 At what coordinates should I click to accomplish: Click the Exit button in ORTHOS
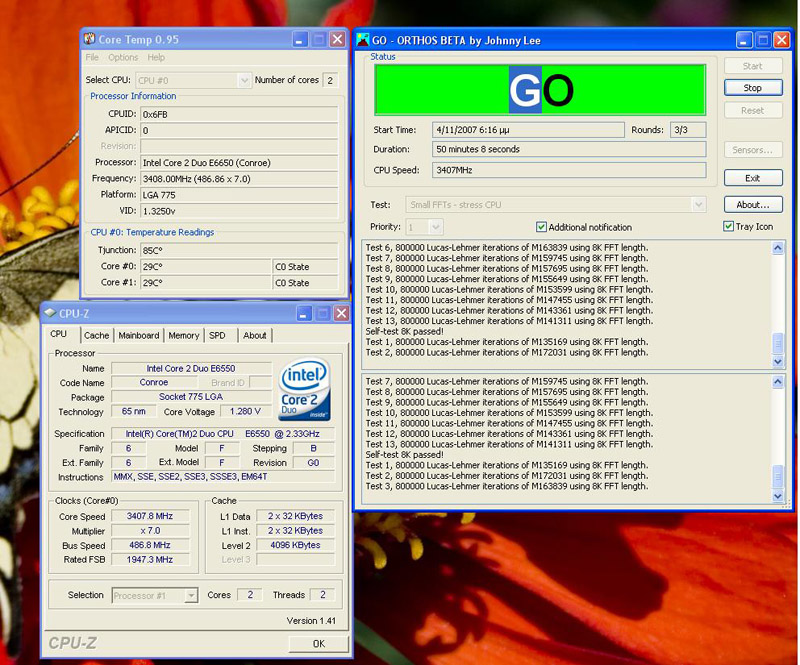click(753, 178)
